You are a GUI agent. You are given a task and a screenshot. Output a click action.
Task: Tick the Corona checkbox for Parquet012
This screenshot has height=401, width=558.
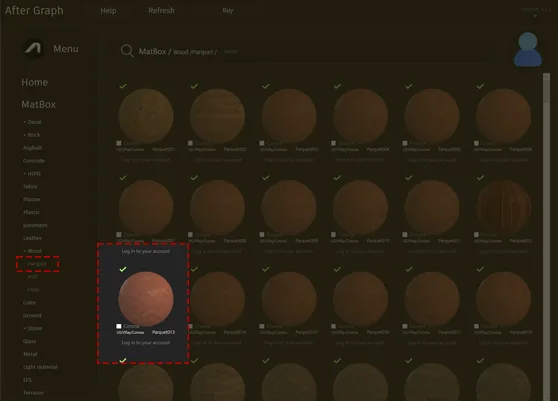click(x=477, y=234)
